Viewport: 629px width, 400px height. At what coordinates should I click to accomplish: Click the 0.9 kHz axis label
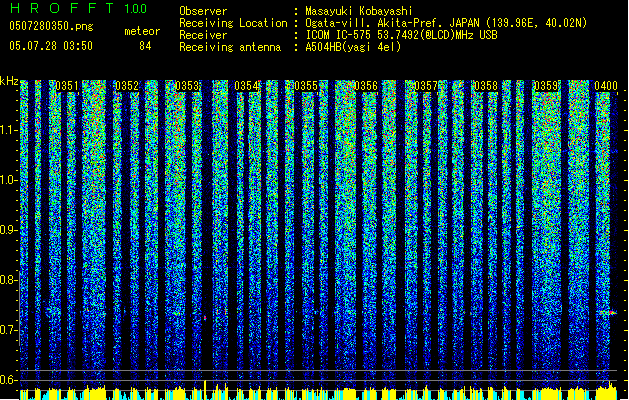point(9,230)
